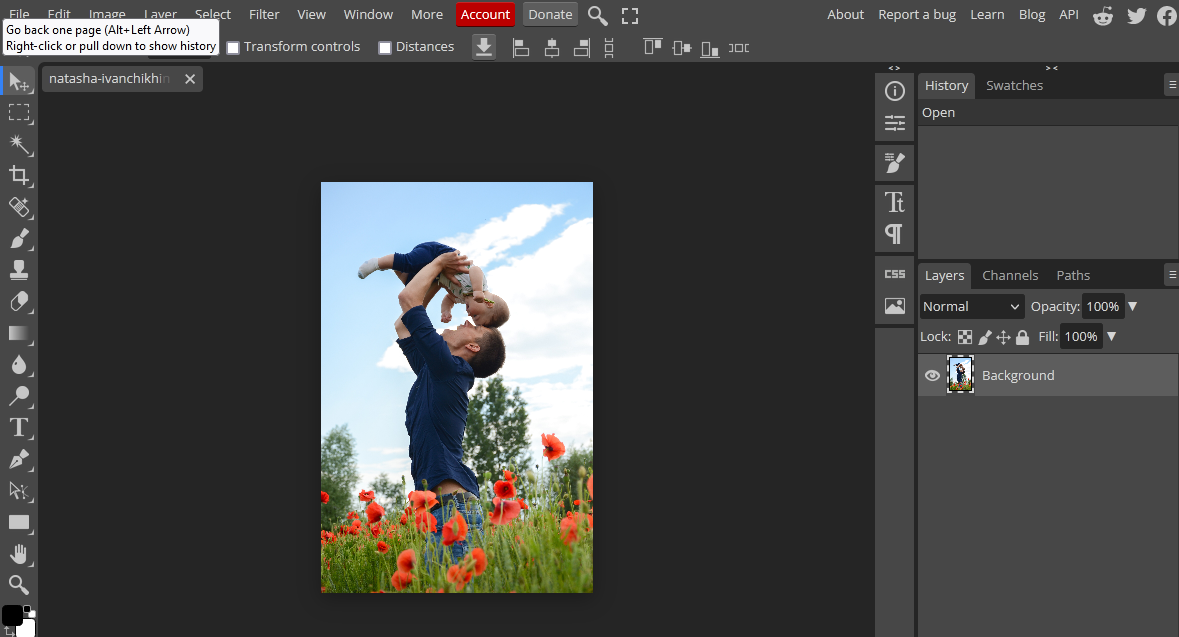Open the More menu
This screenshot has height=637, width=1179.
click(x=427, y=14)
